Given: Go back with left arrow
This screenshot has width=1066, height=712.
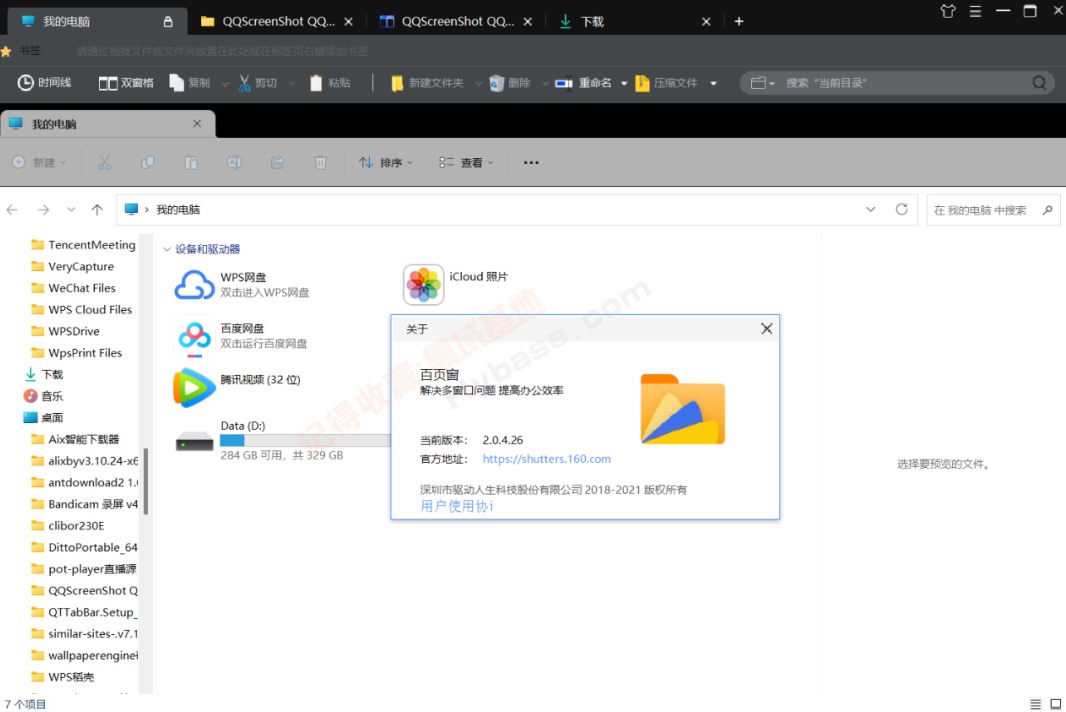Looking at the screenshot, I should 12,209.
